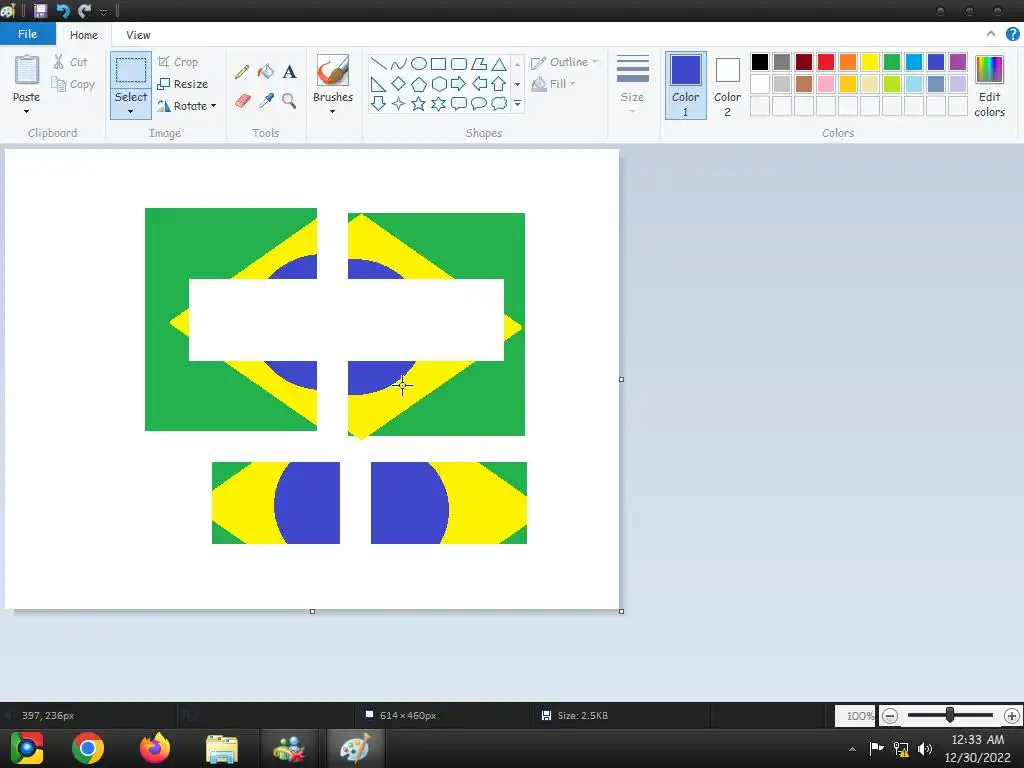Click the Undo arrow in title bar
The image size is (1024, 768).
[63, 10]
